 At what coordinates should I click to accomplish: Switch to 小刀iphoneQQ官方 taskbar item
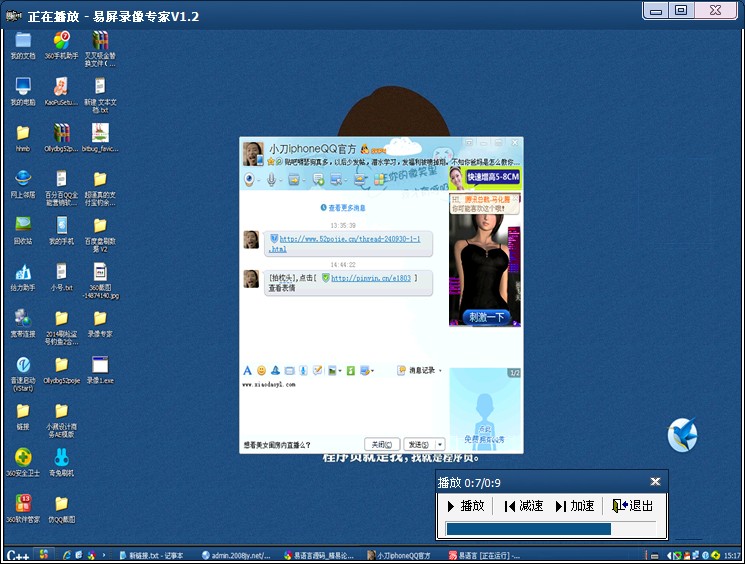tap(399, 555)
